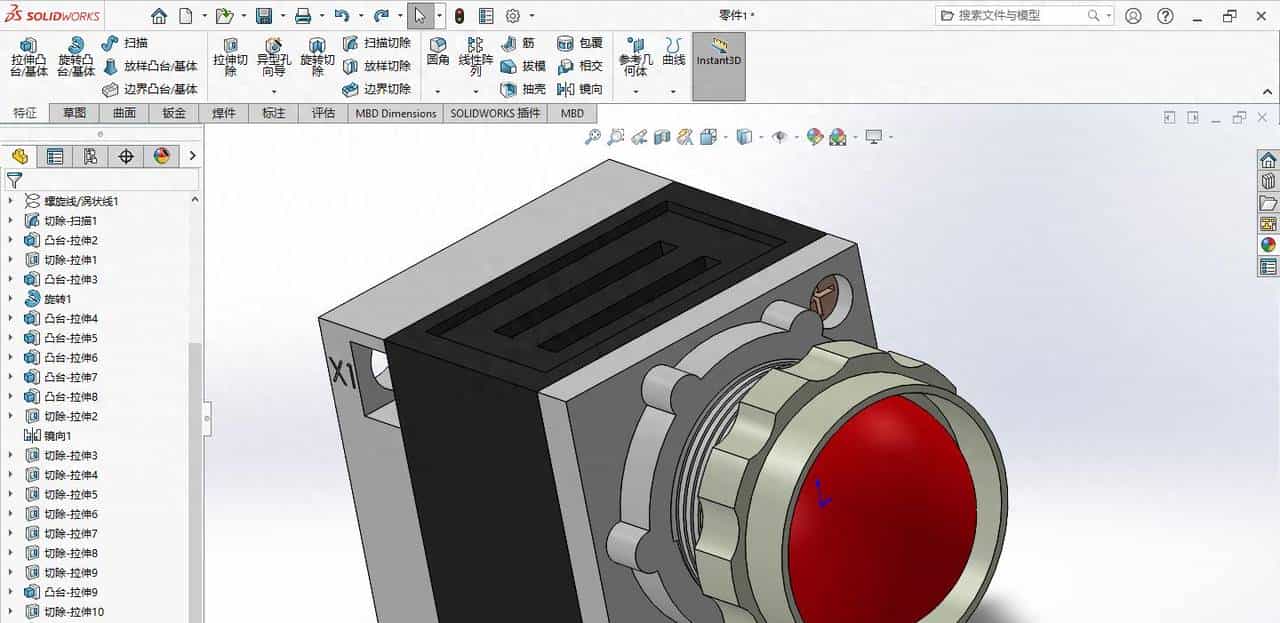The height and width of the screenshot is (623, 1280).
Task: Open the 圆角 fillet dropdown arrow
Action: [437, 91]
